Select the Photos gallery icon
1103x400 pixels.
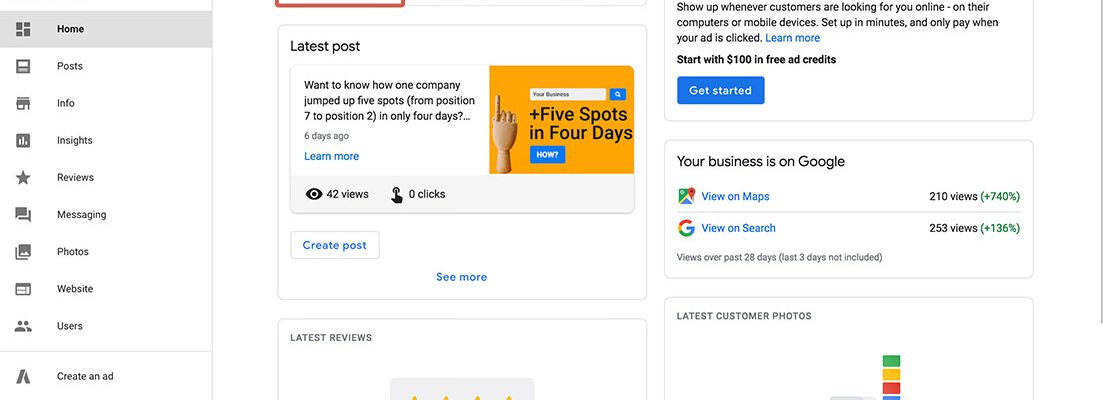(23, 252)
